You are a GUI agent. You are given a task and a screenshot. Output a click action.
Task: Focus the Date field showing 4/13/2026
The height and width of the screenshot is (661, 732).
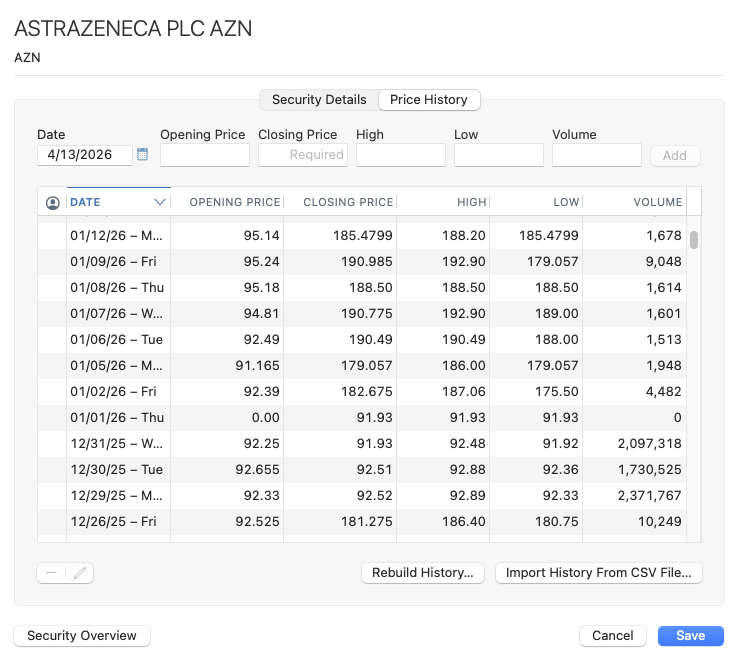pyautogui.click(x=85, y=155)
